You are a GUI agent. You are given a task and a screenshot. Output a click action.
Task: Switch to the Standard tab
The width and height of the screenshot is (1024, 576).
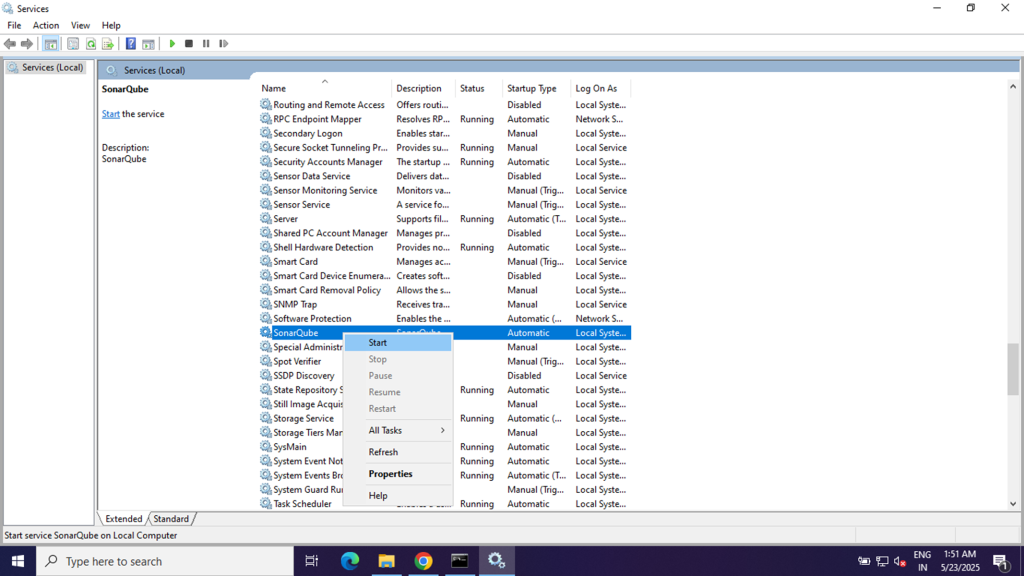171,519
